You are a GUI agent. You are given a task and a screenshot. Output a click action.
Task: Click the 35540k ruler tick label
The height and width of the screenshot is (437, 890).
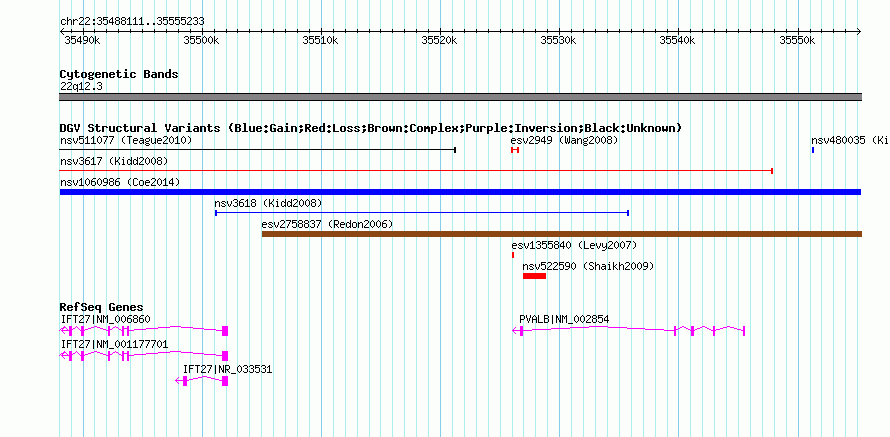[x=678, y=40]
